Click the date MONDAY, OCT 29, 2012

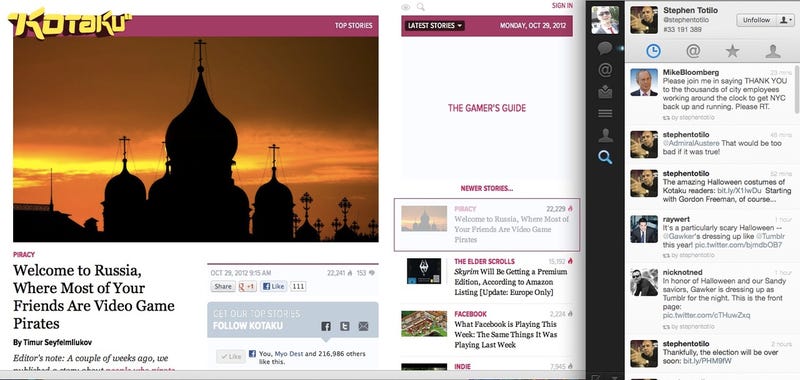(533, 26)
